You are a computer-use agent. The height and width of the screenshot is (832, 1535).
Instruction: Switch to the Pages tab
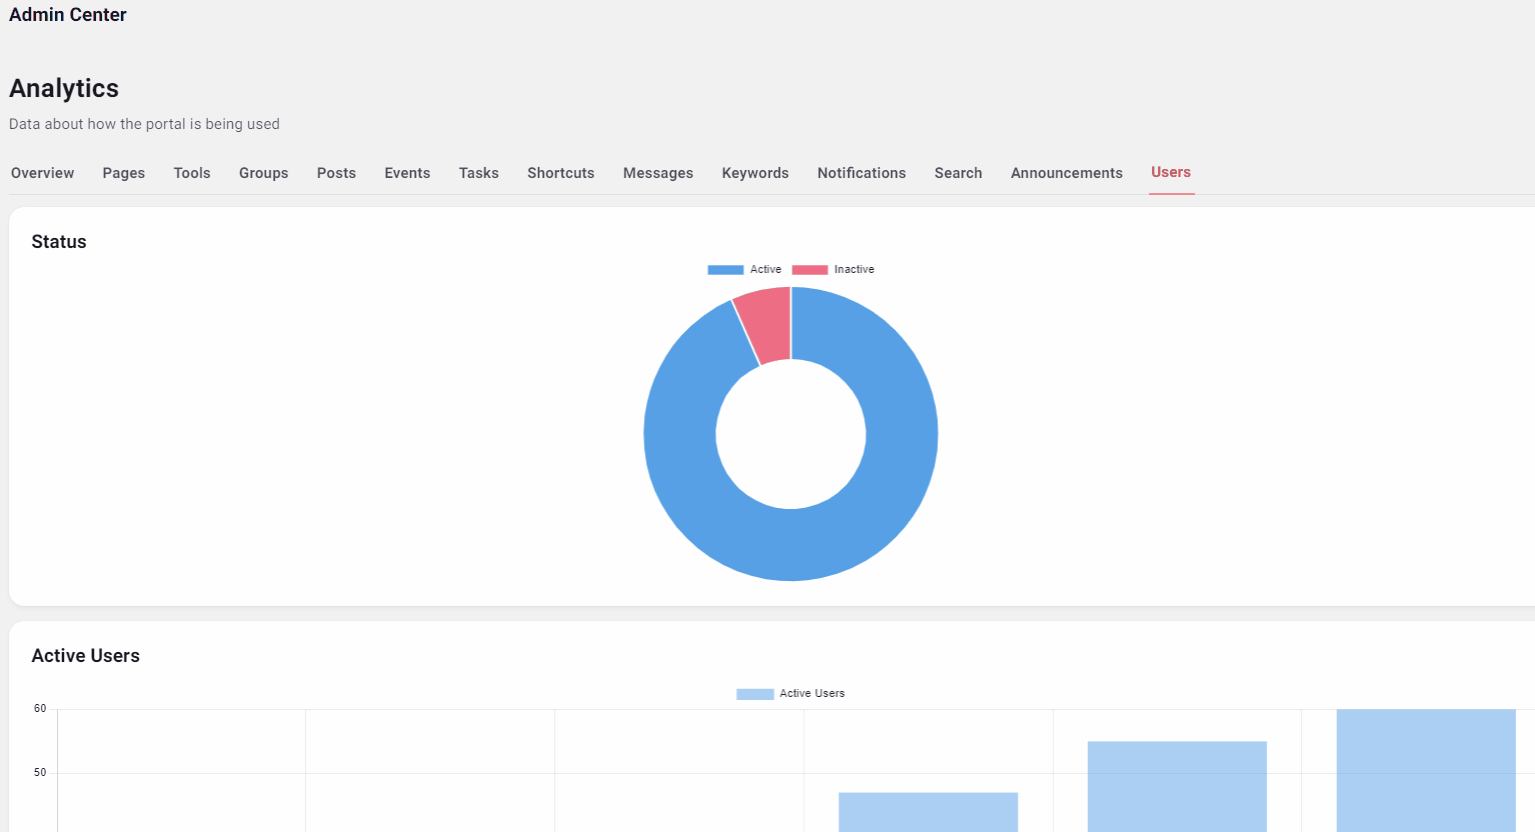click(123, 173)
